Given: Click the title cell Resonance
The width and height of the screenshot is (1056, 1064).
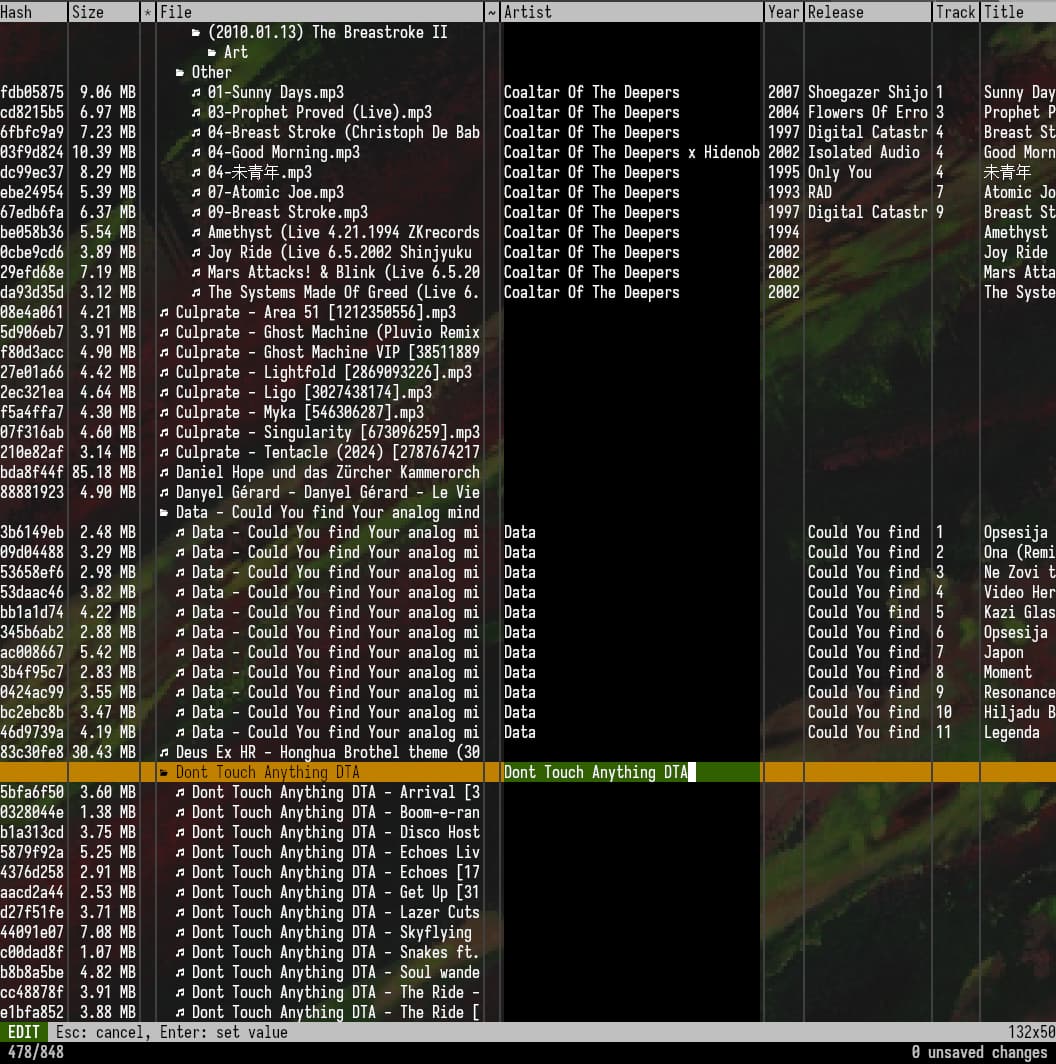Looking at the screenshot, I should tap(1019, 693).
